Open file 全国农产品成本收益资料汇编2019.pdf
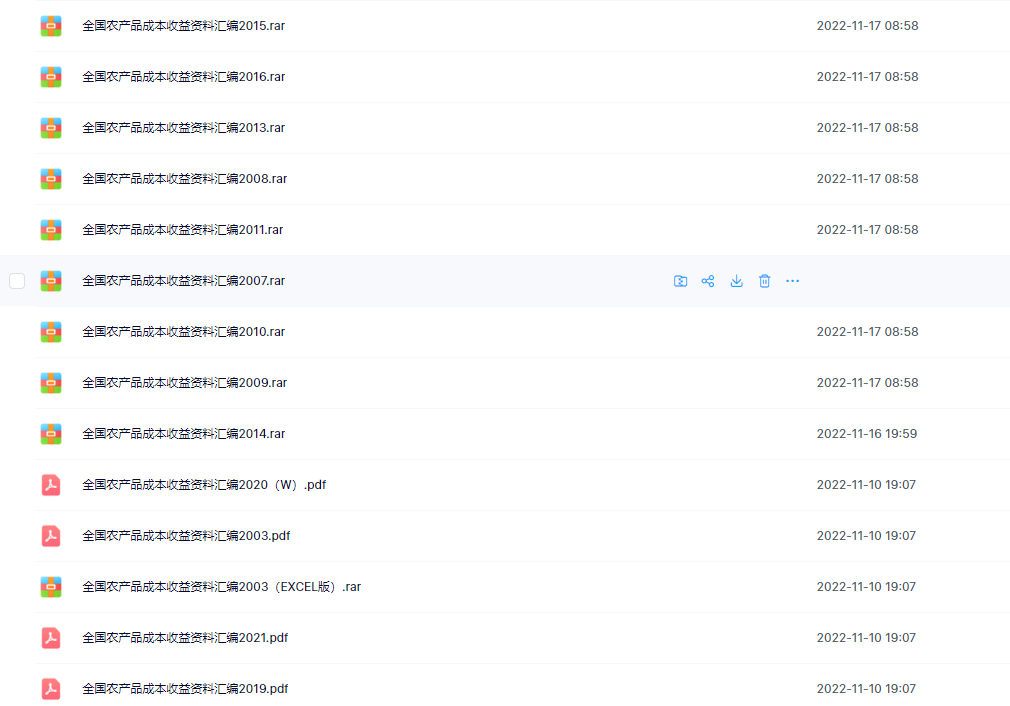The height and width of the screenshot is (706, 1010). click(185, 689)
